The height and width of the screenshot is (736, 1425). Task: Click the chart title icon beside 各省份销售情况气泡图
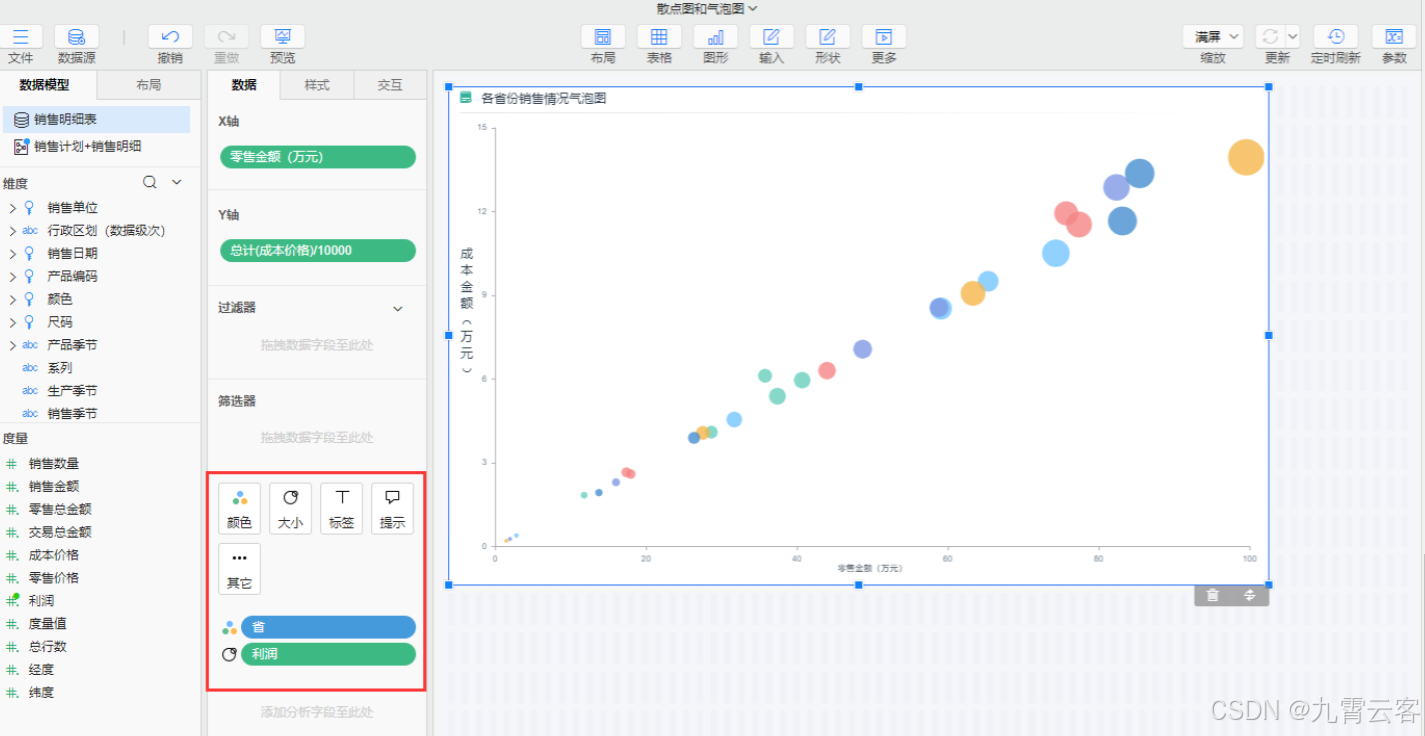[x=466, y=98]
